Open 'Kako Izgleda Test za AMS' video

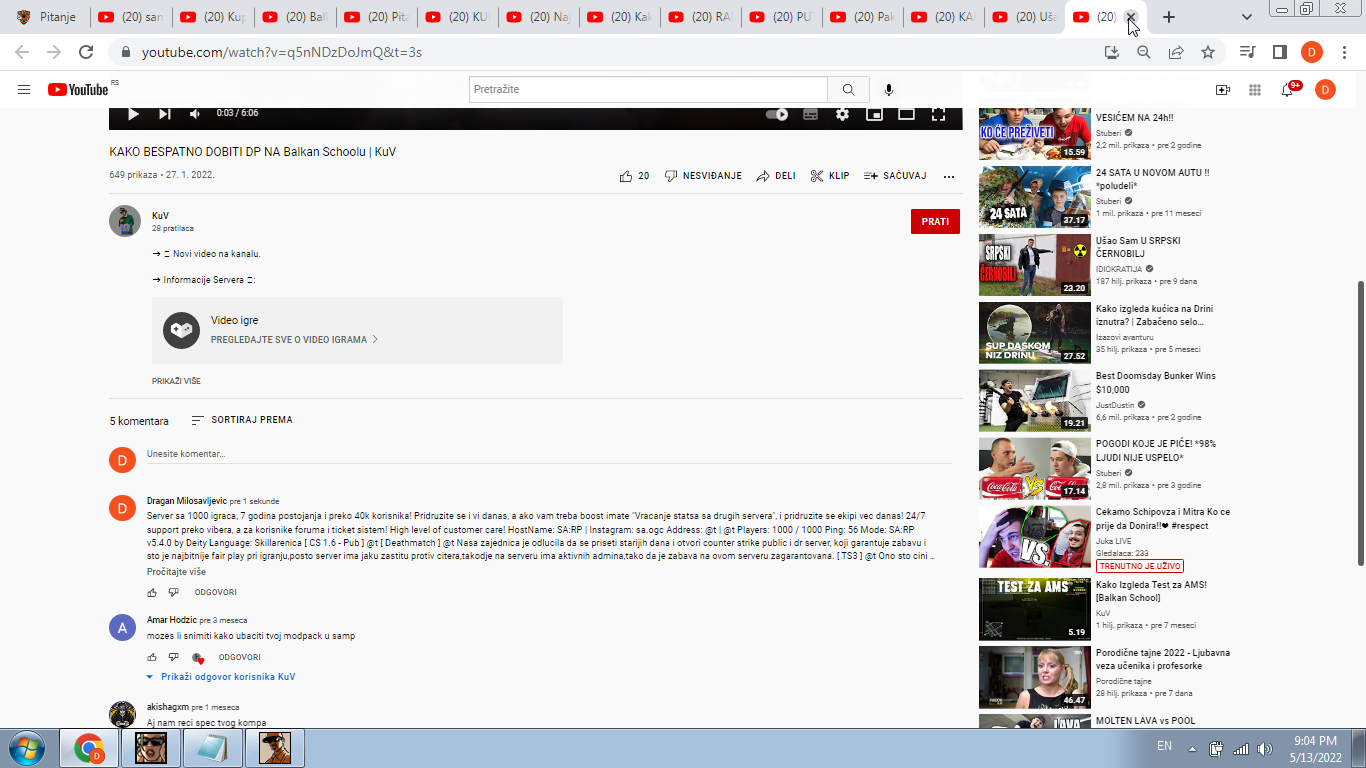tap(1034, 609)
